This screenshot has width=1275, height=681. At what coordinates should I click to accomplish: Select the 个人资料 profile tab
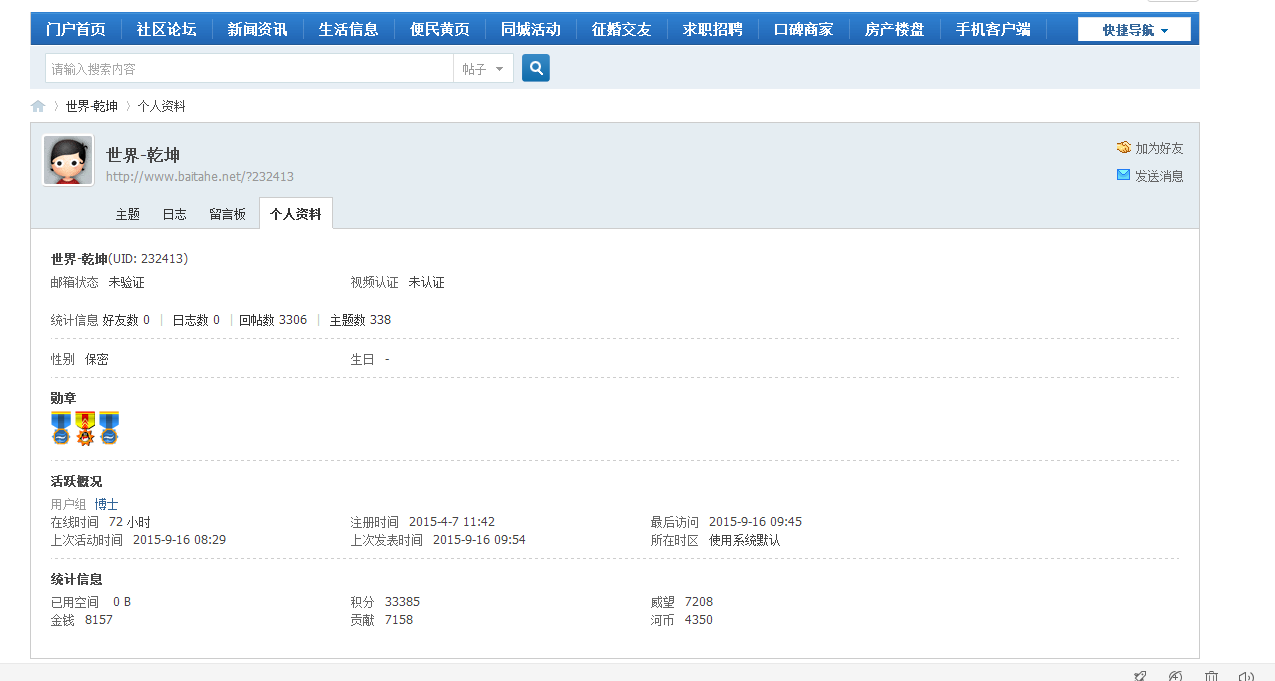pos(296,214)
